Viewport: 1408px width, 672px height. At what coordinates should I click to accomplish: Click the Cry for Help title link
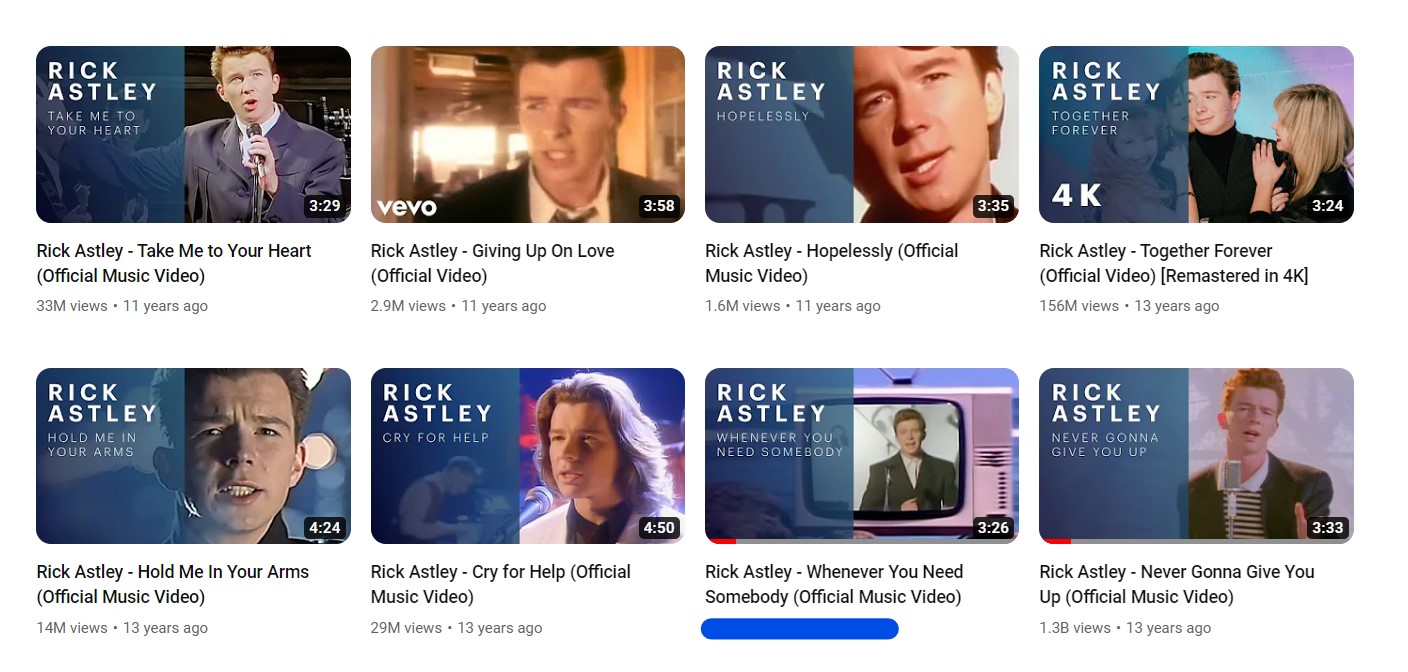501,584
